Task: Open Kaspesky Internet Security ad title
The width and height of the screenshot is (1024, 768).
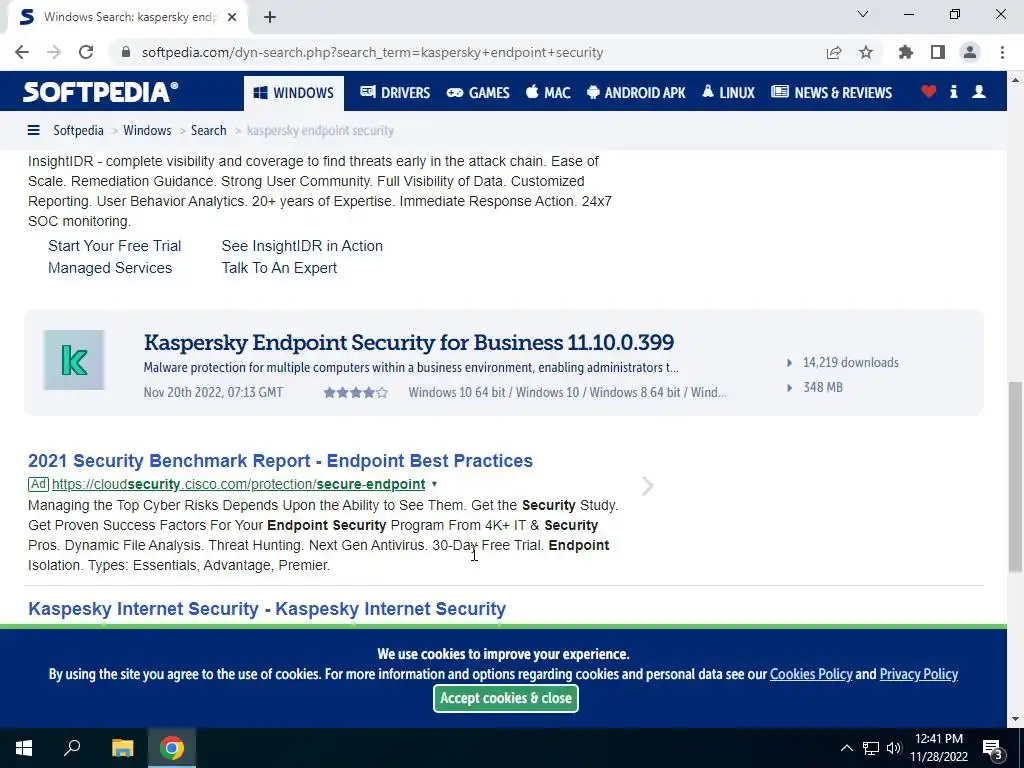Action: pos(267,609)
